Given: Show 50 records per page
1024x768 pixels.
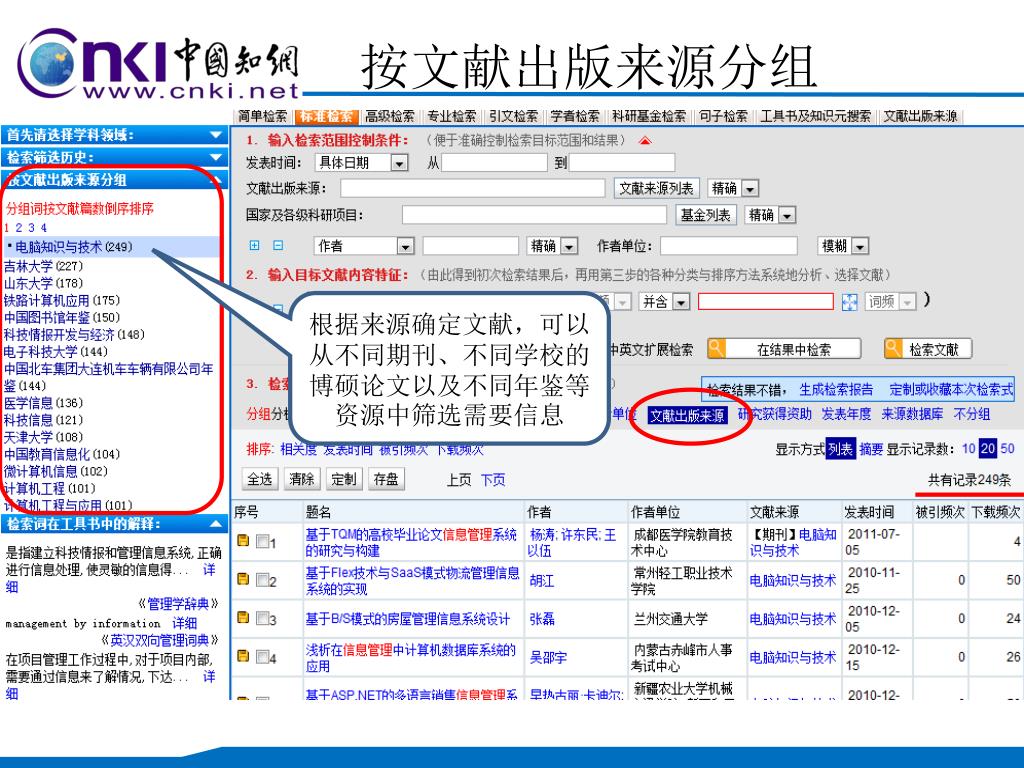Looking at the screenshot, I should (1008, 449).
